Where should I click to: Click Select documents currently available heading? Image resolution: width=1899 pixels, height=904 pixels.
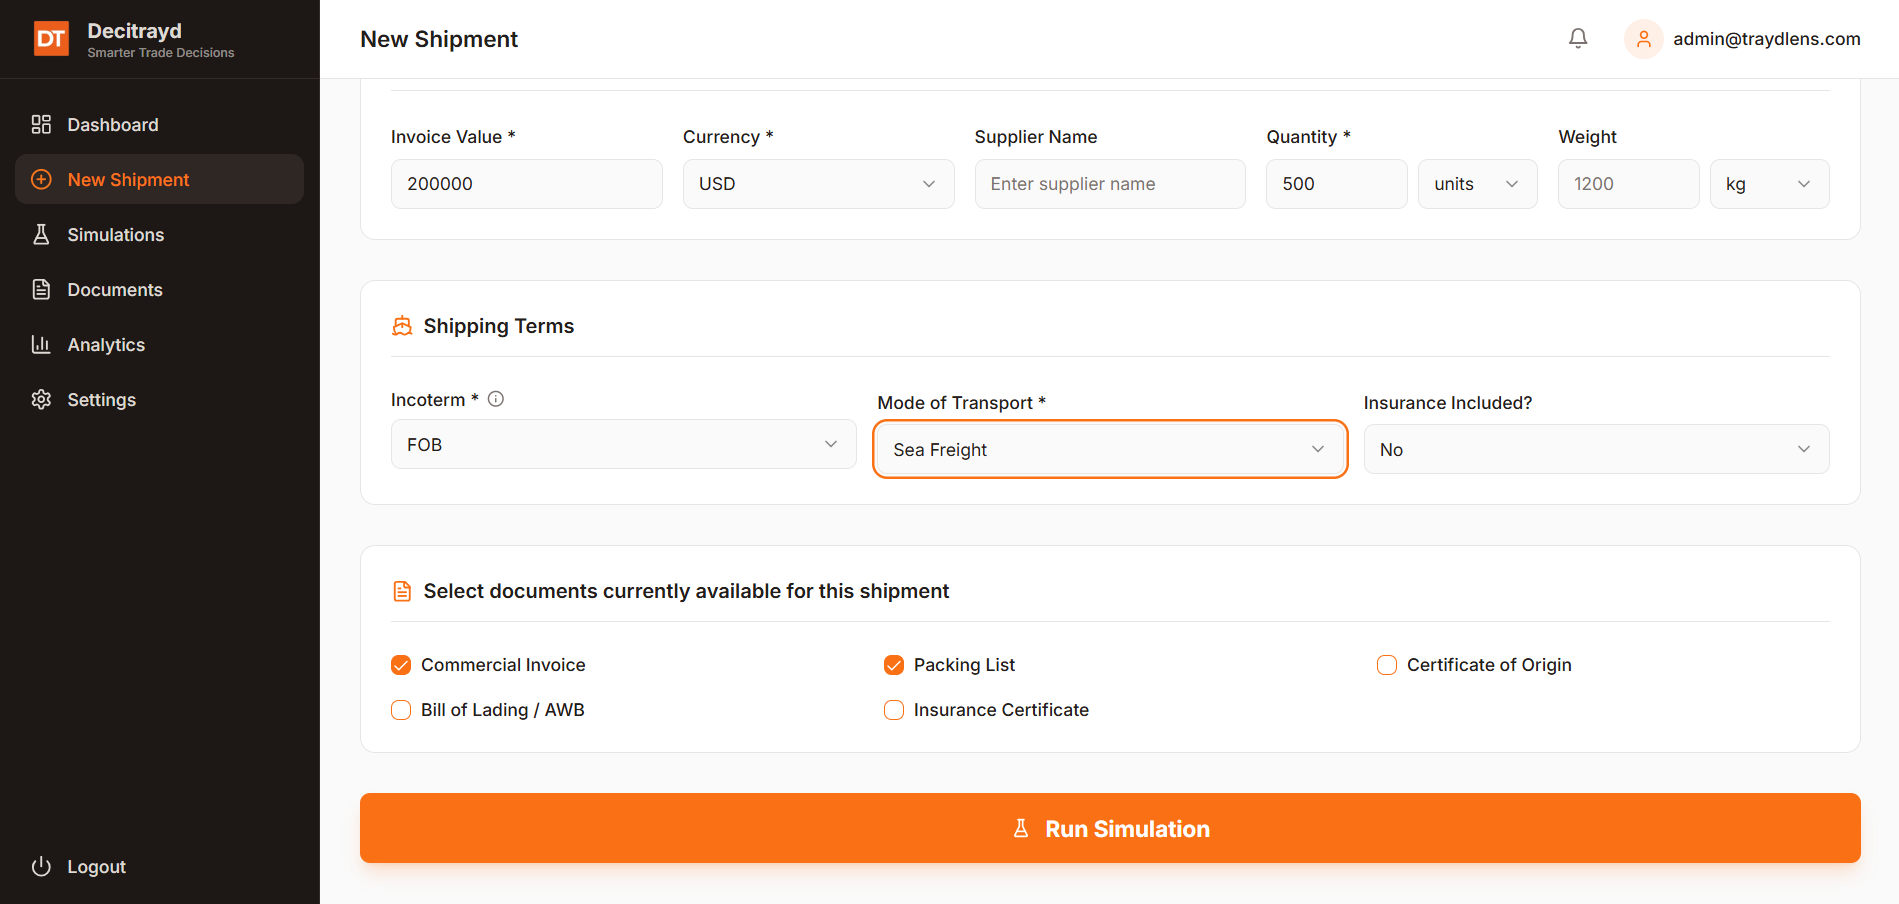point(686,591)
